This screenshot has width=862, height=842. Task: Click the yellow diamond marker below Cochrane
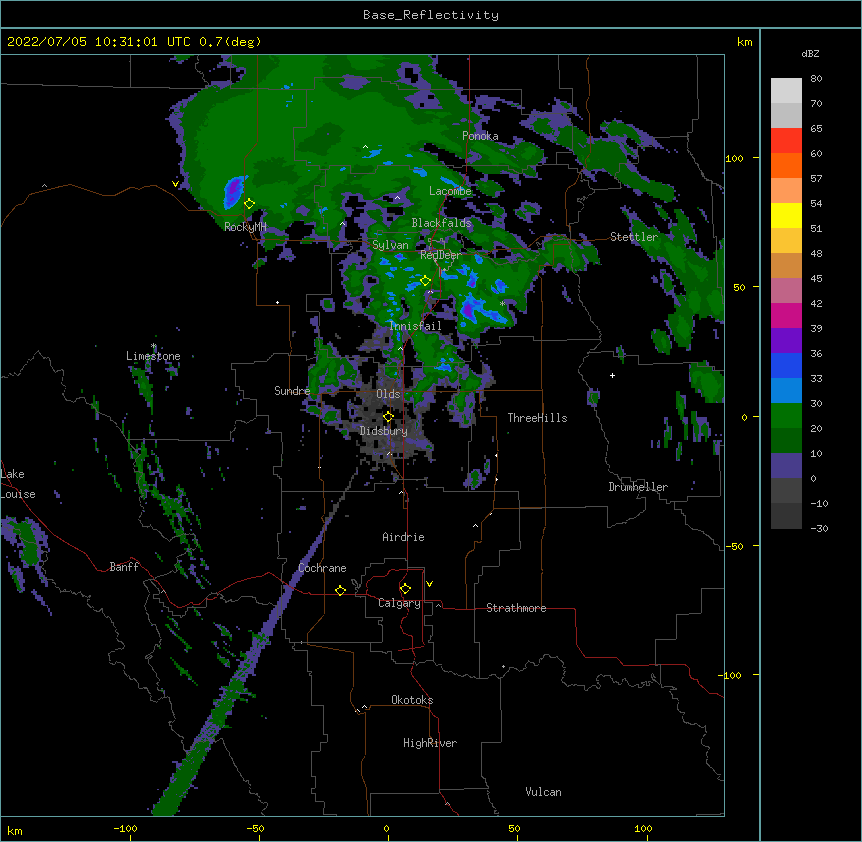point(340,590)
